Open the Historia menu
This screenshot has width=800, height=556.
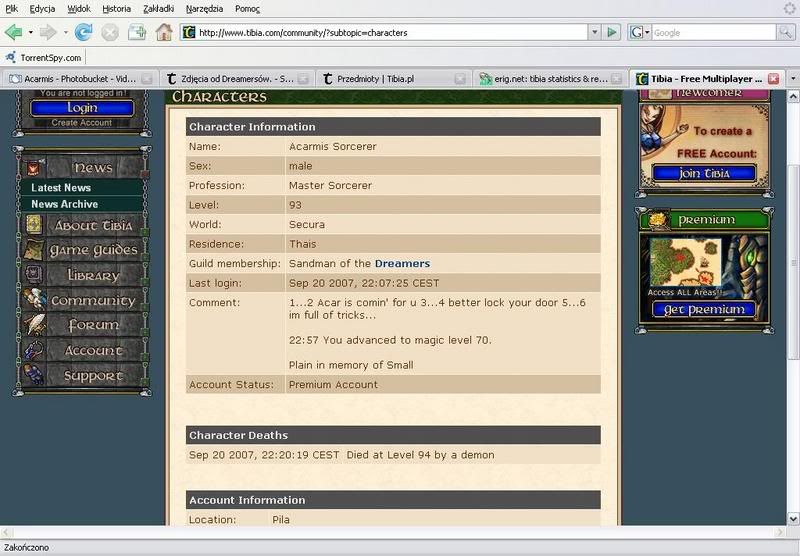(x=116, y=9)
